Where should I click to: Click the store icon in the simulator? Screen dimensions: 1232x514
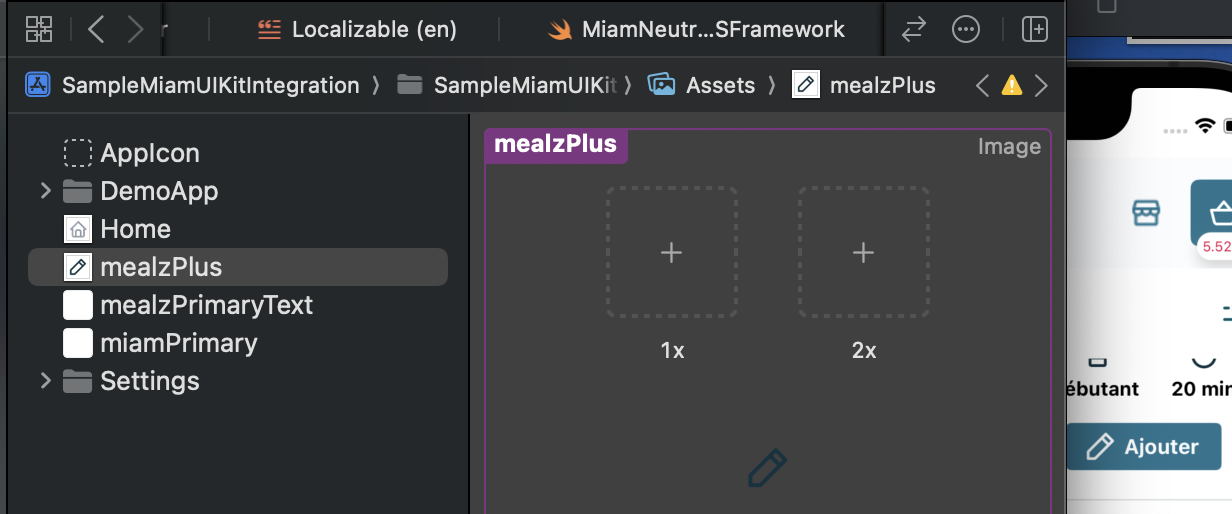pyautogui.click(x=1145, y=213)
